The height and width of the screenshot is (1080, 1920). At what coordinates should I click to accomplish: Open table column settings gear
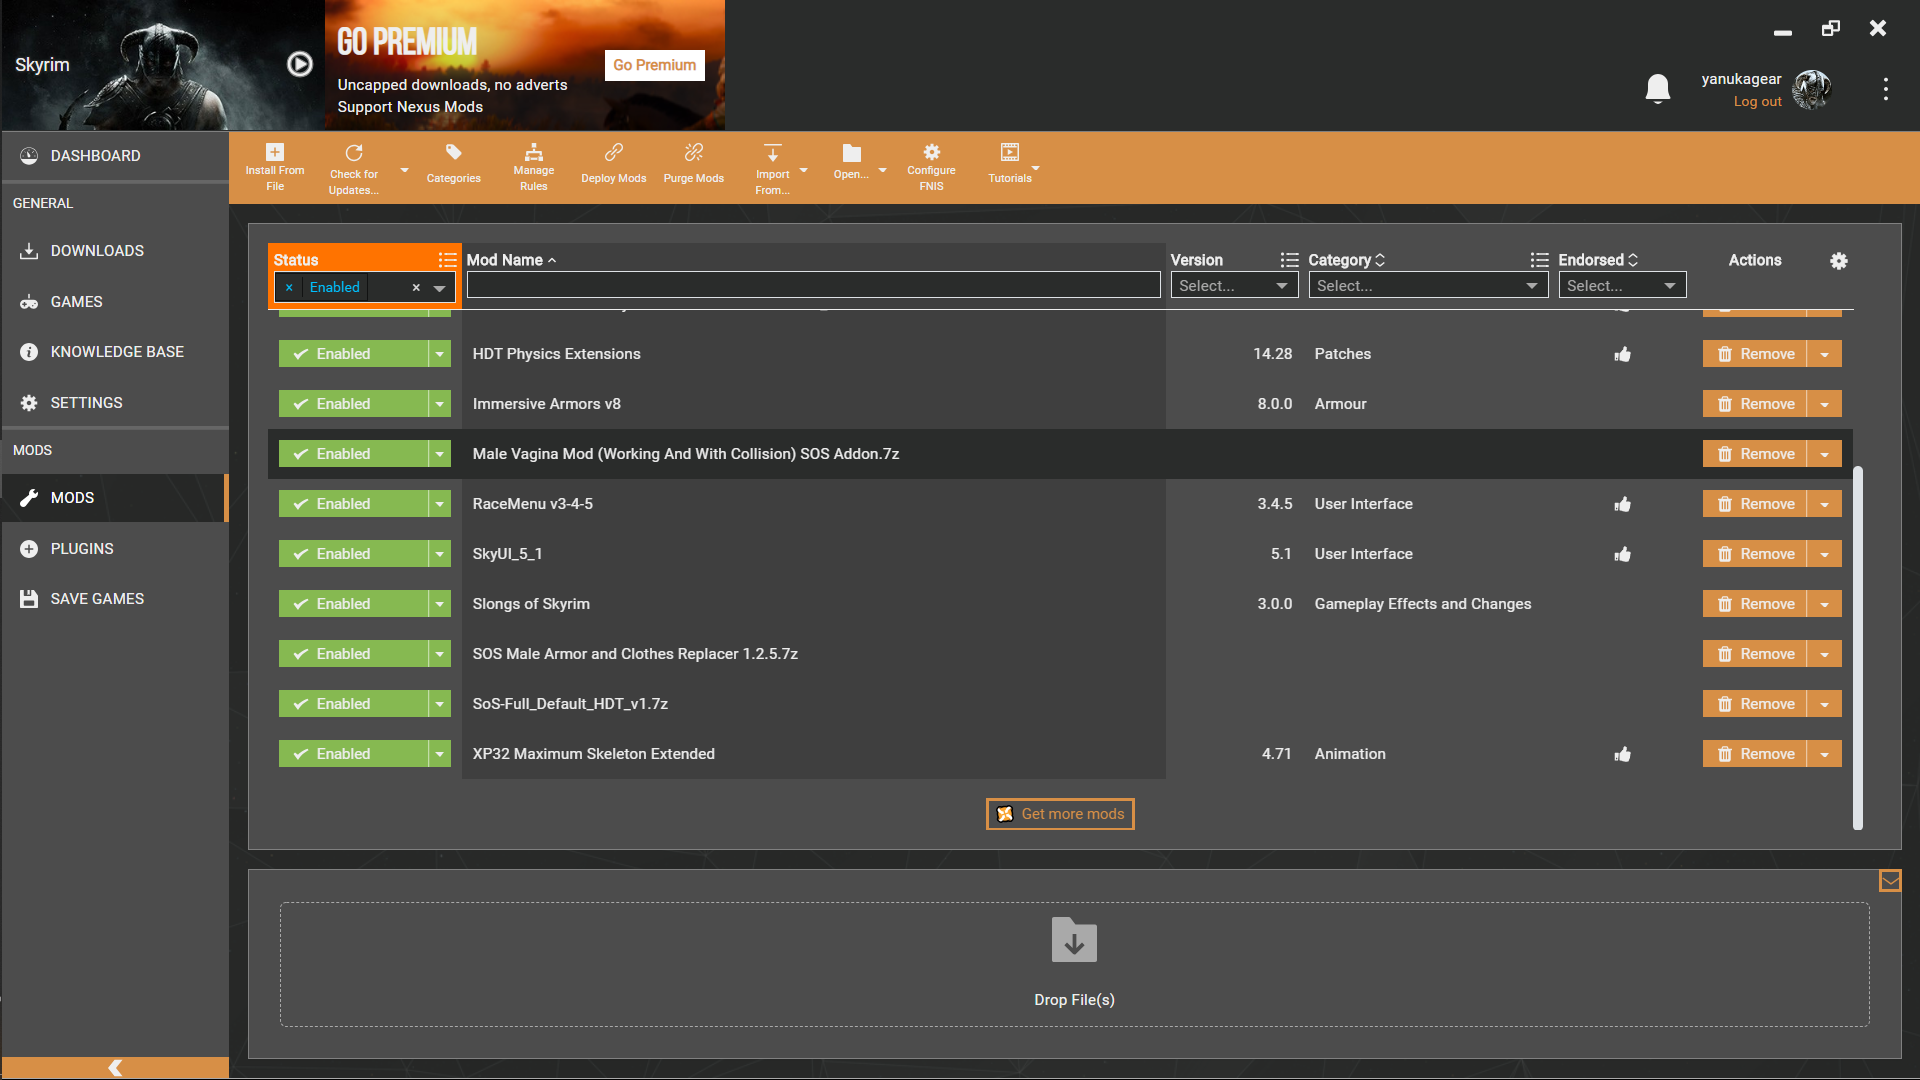click(1839, 261)
